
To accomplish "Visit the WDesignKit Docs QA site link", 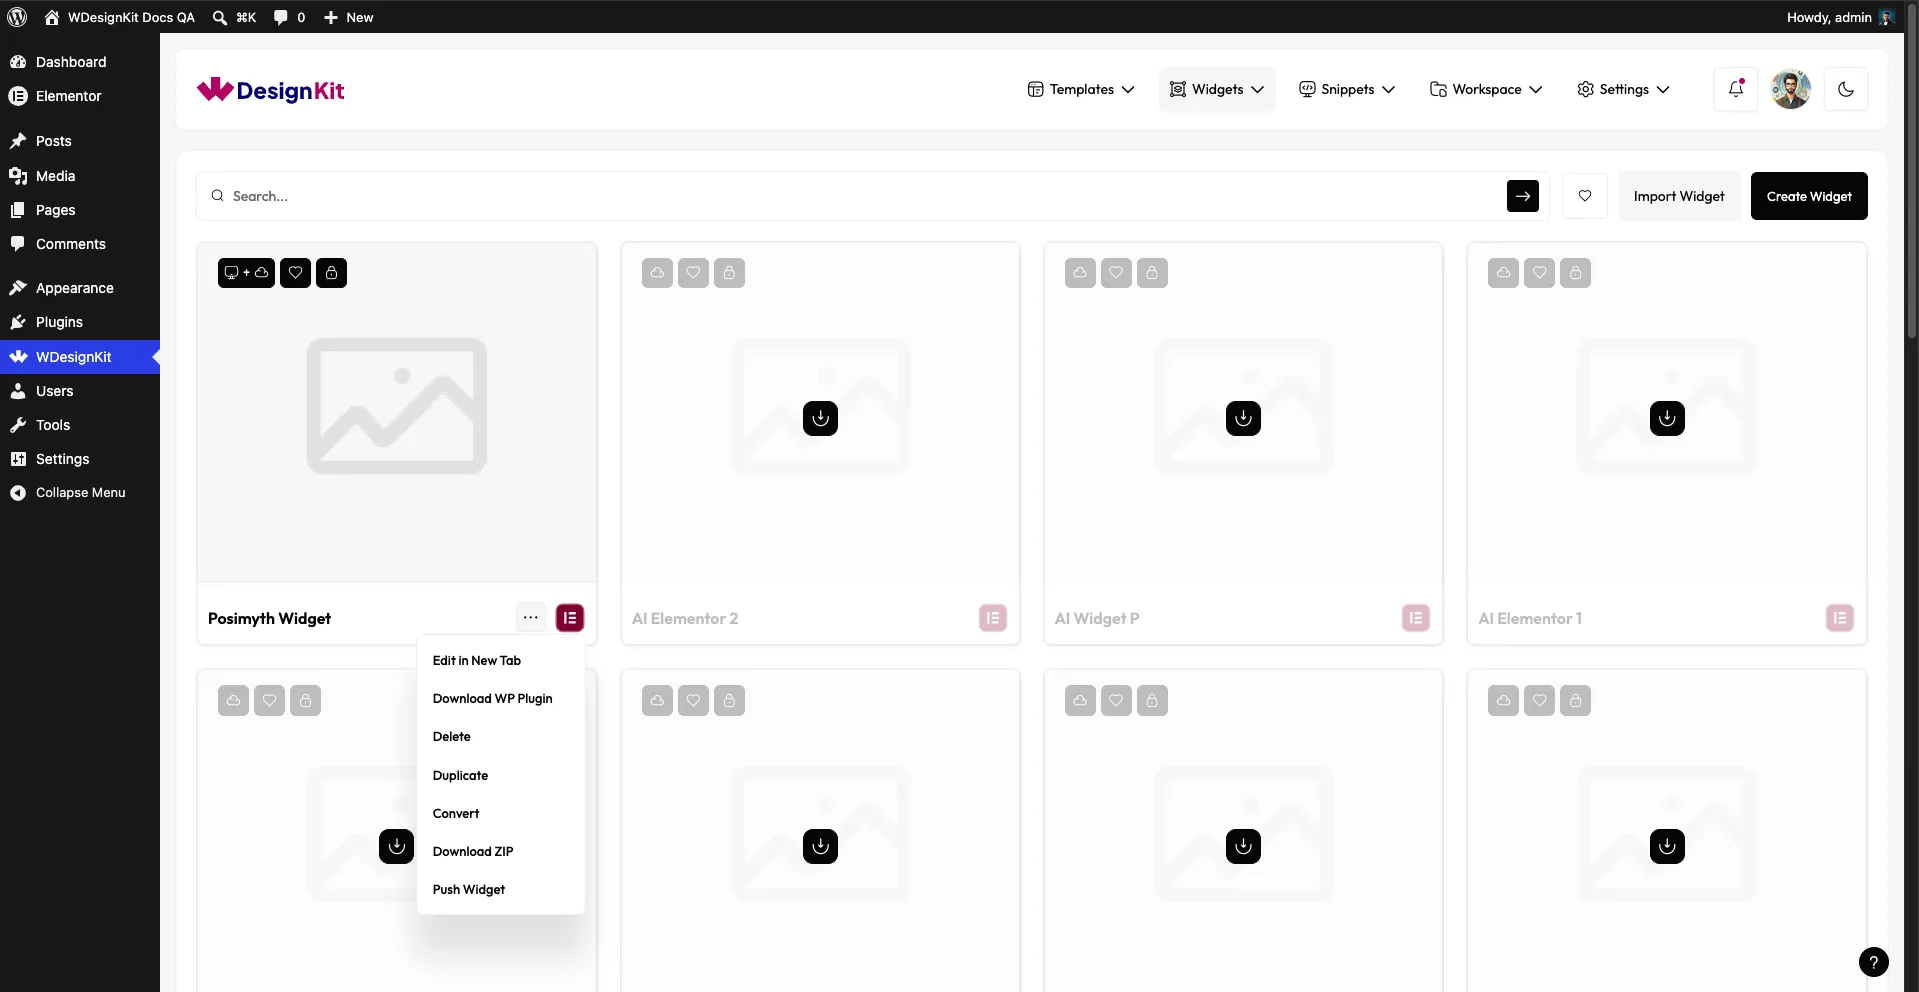I will coord(120,17).
